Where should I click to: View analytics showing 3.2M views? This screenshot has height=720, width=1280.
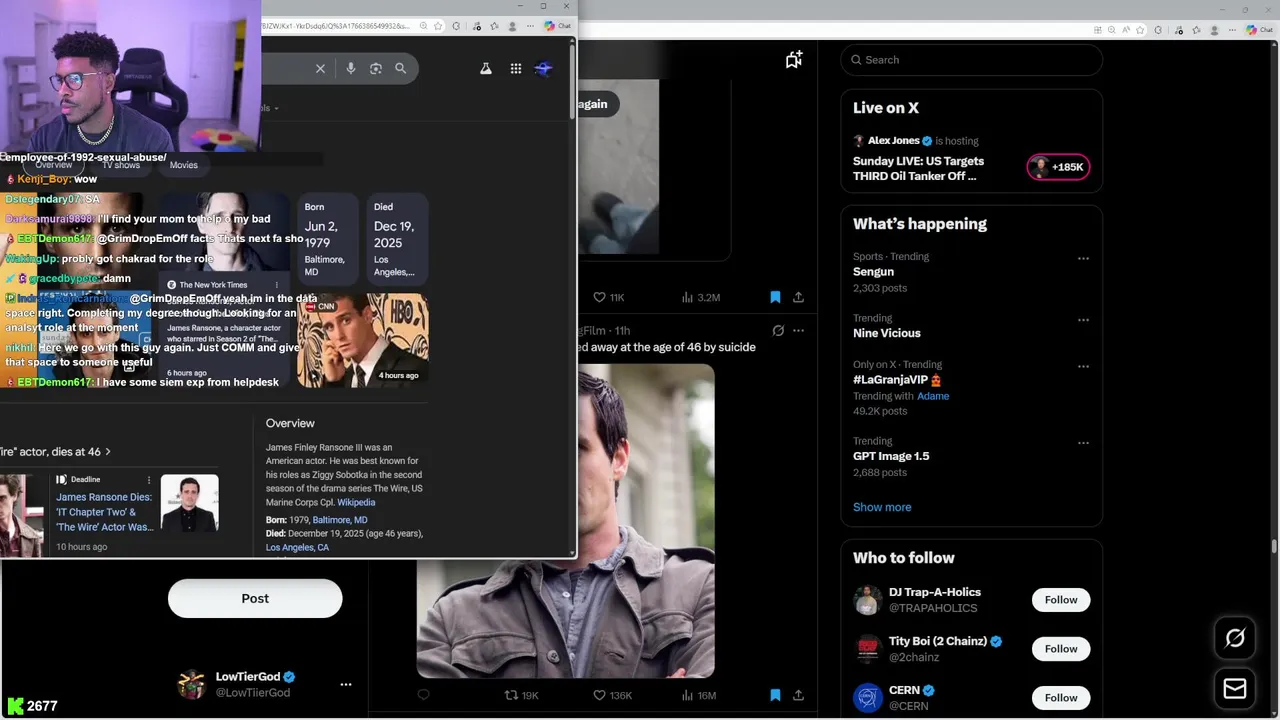pyautogui.click(x=701, y=297)
